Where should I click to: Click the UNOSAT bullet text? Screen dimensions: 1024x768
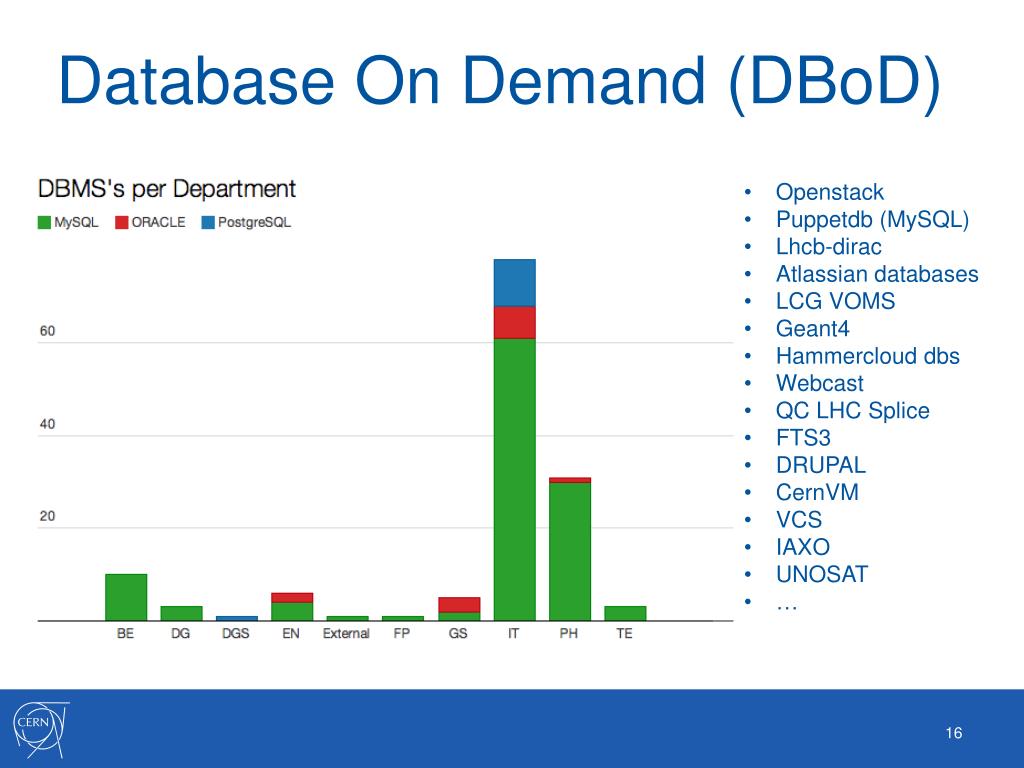coord(822,575)
